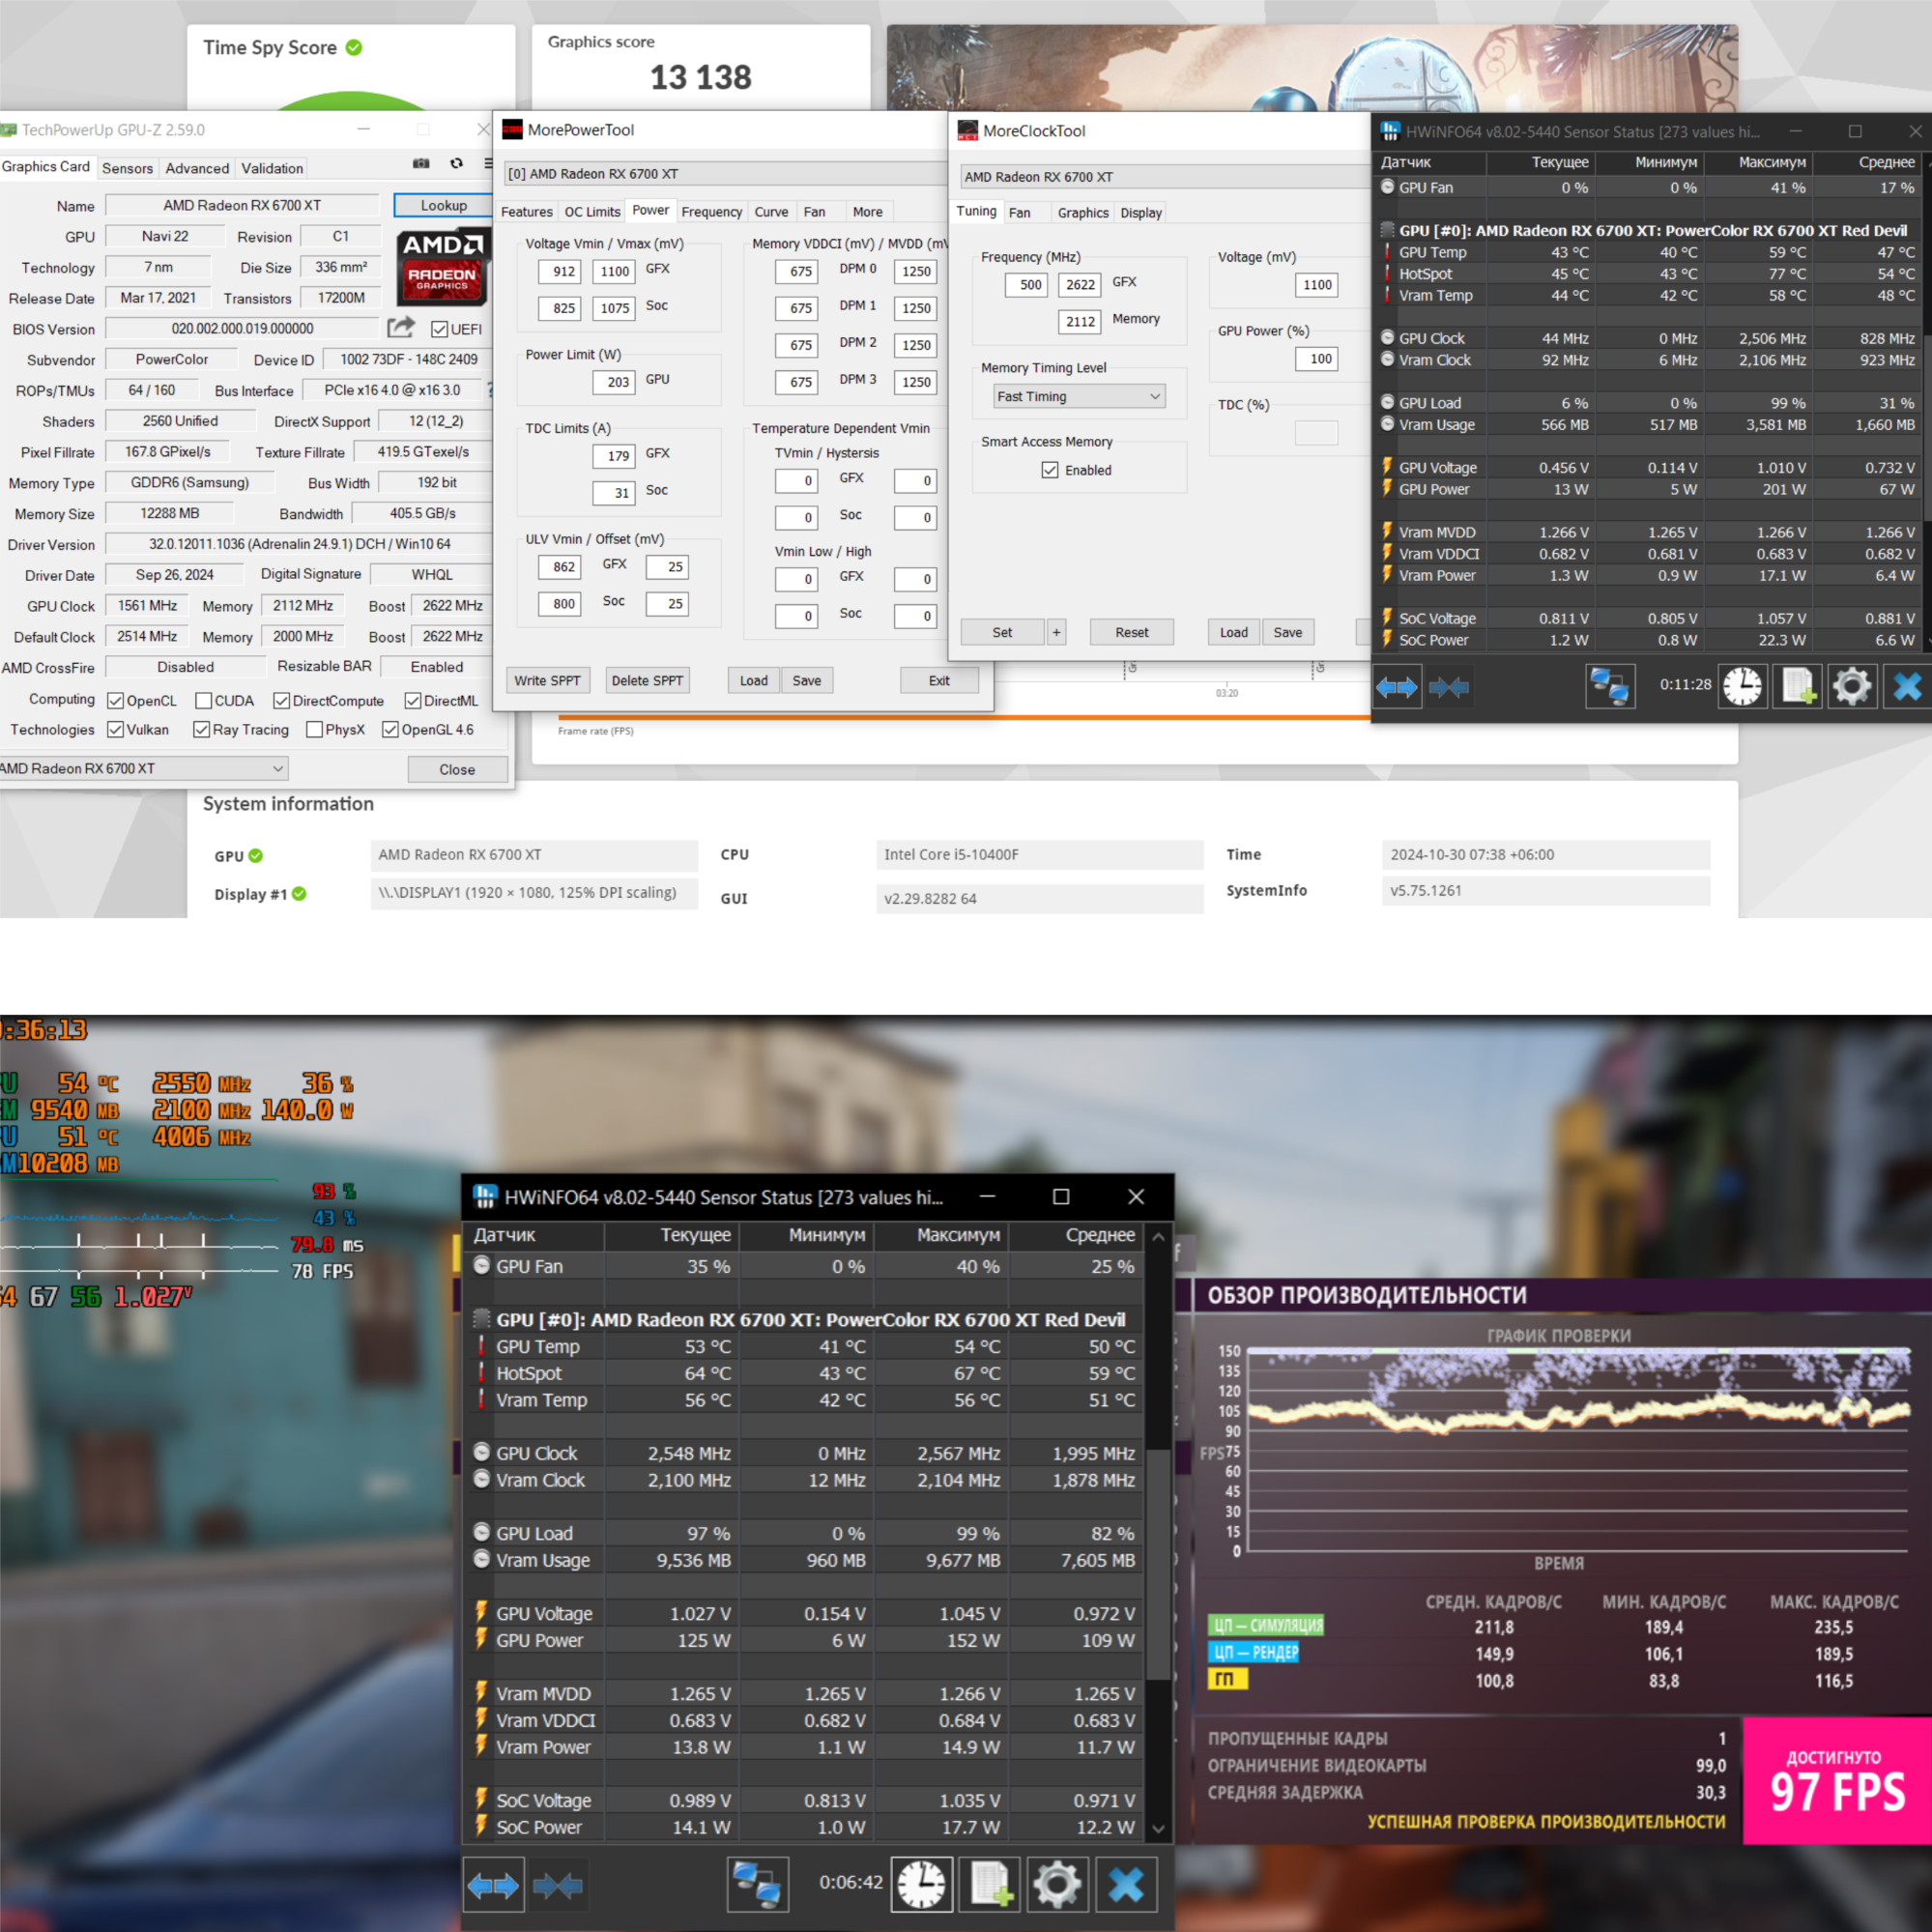Click scrollbar down arrow in lower HWiNFO window

(x=1158, y=1829)
